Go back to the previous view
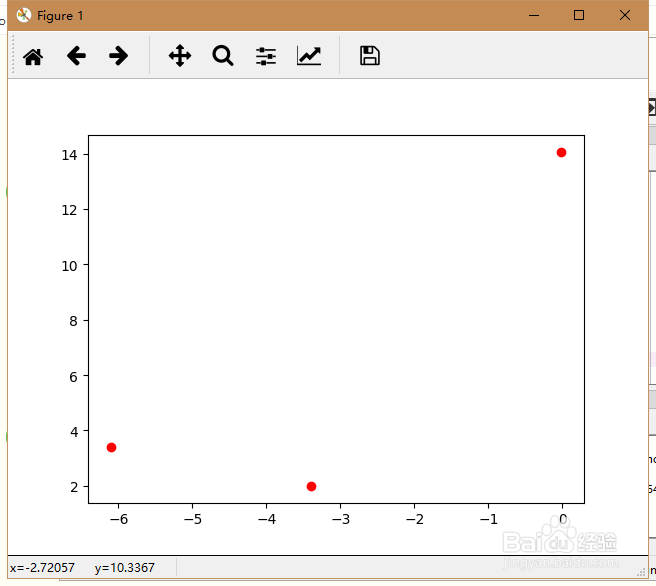The image size is (656, 586). pyautogui.click(x=76, y=56)
